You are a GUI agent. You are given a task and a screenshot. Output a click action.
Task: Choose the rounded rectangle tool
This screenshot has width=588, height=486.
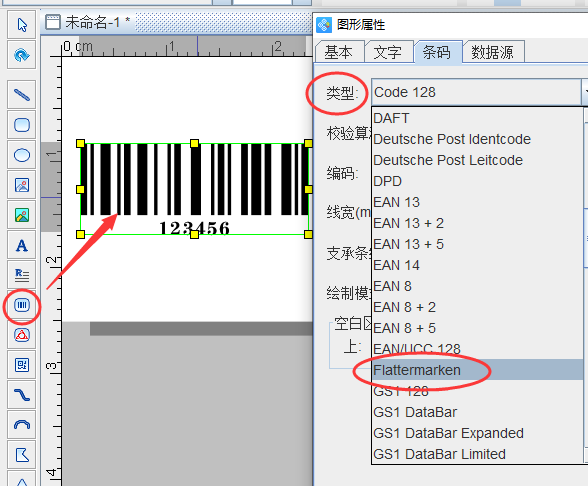coord(22,125)
